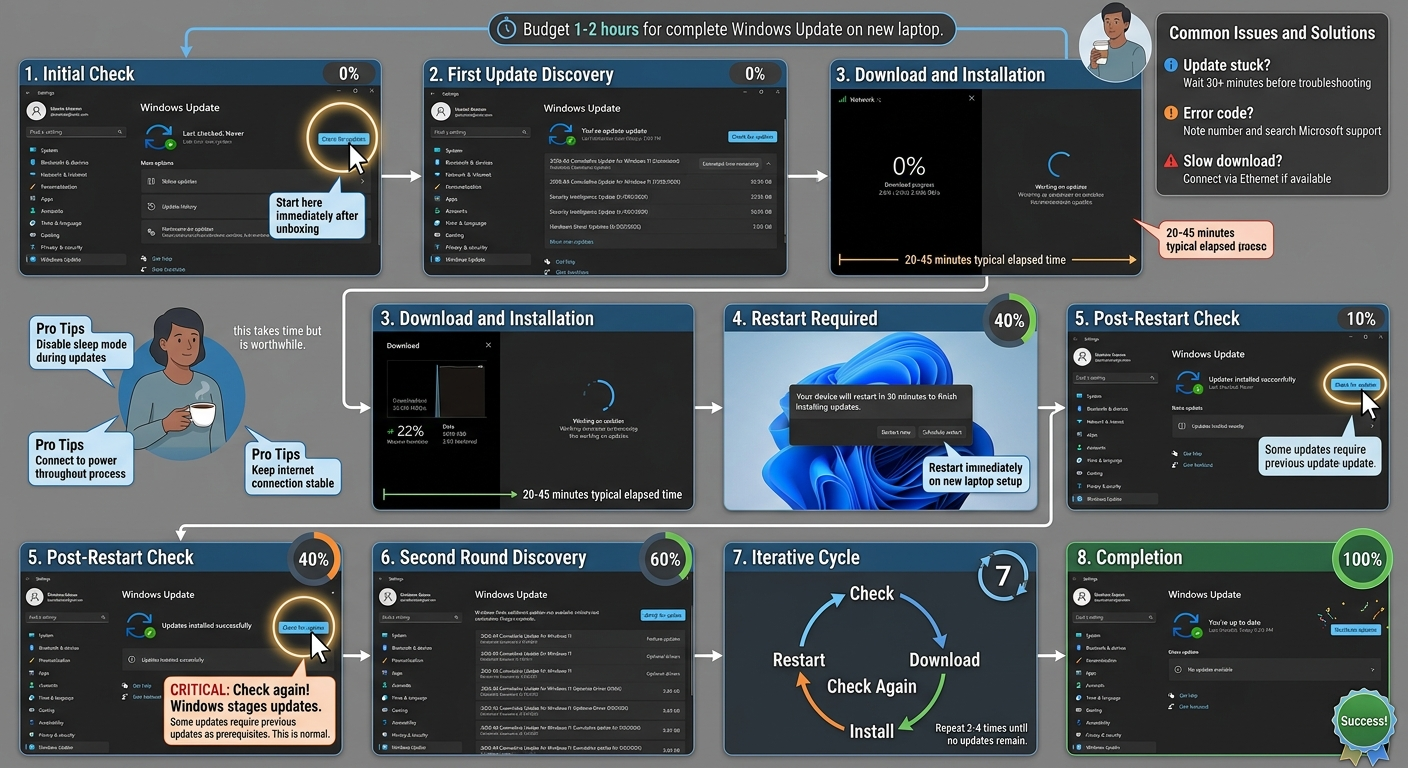Click Check for updates in Initial Check panel
This screenshot has width=1408, height=768.
(343, 139)
